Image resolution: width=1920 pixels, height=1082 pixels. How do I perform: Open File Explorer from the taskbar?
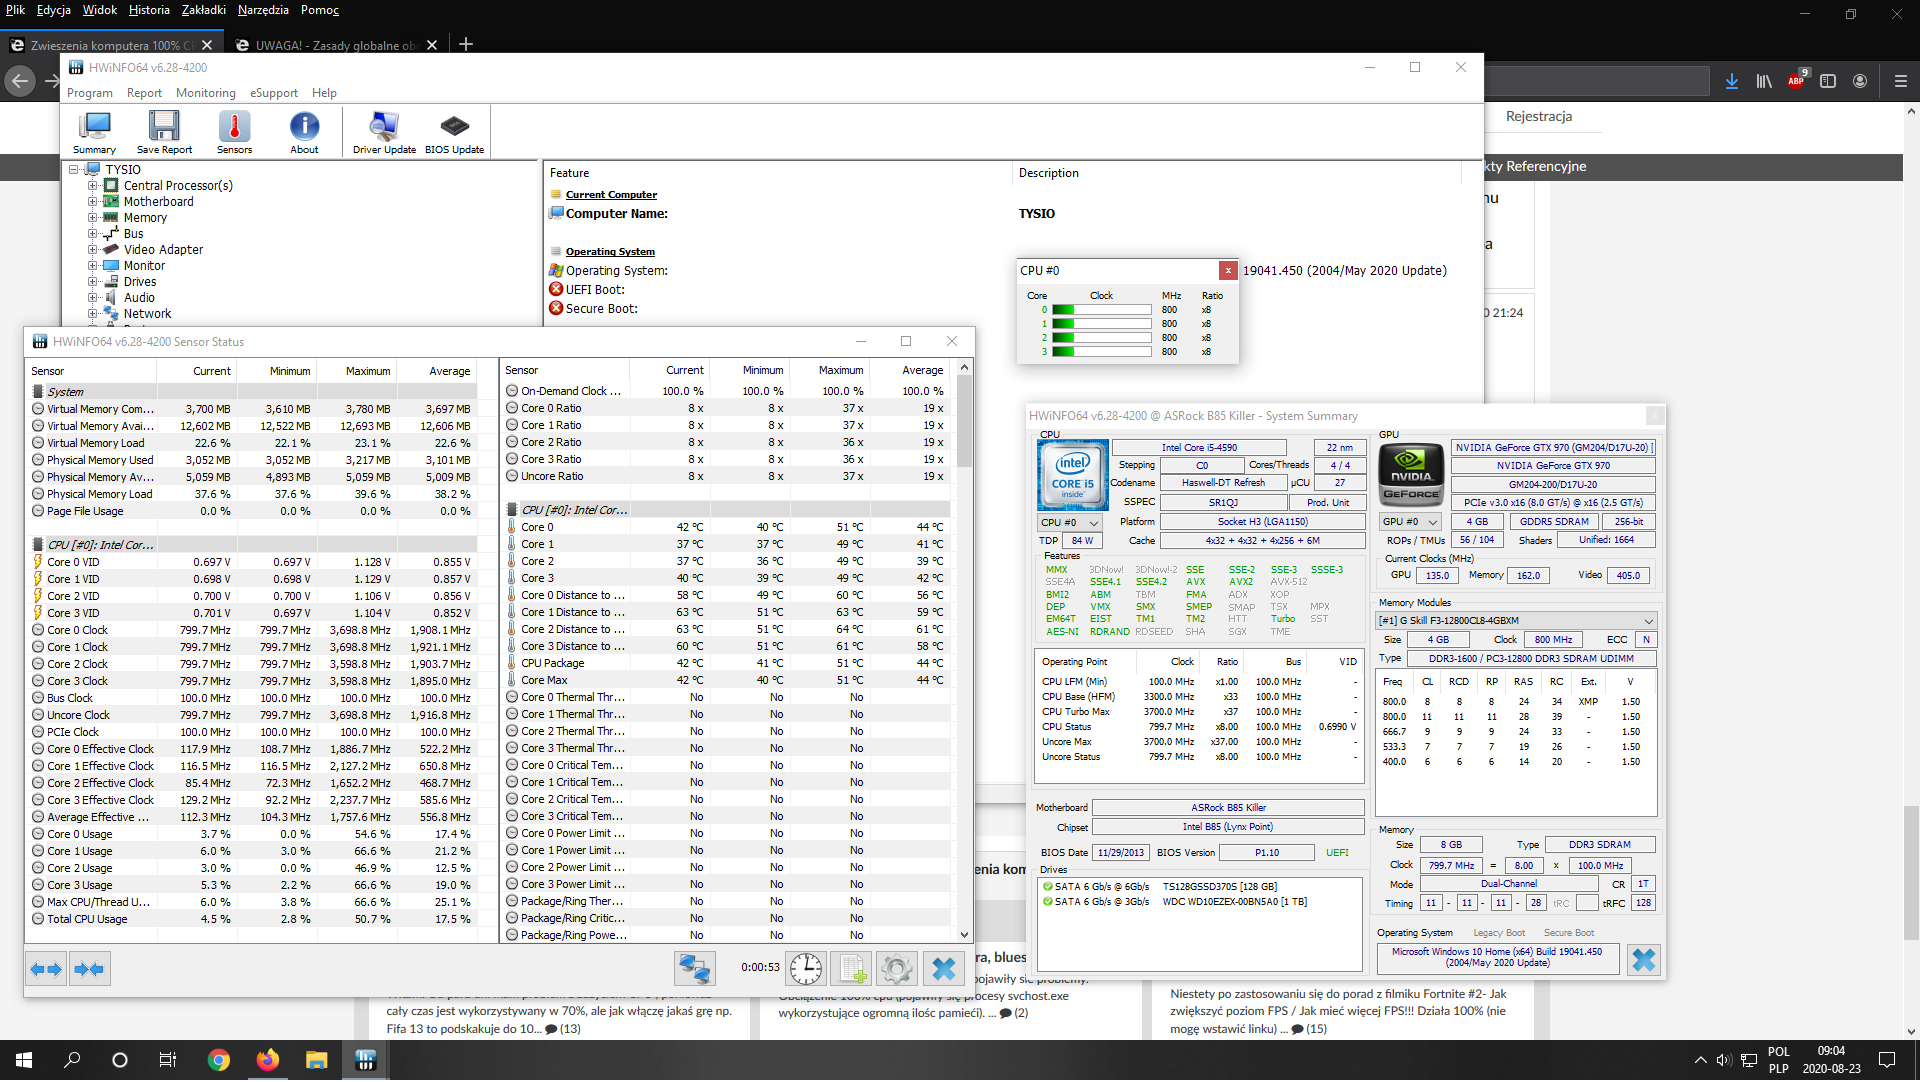[316, 1061]
